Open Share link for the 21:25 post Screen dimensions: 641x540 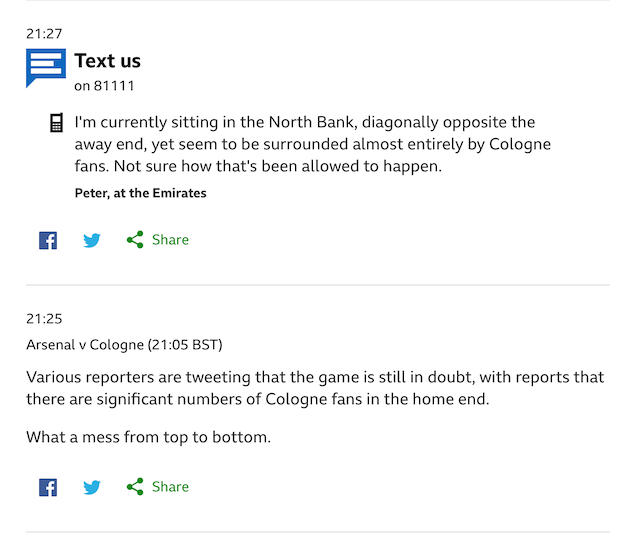click(170, 486)
